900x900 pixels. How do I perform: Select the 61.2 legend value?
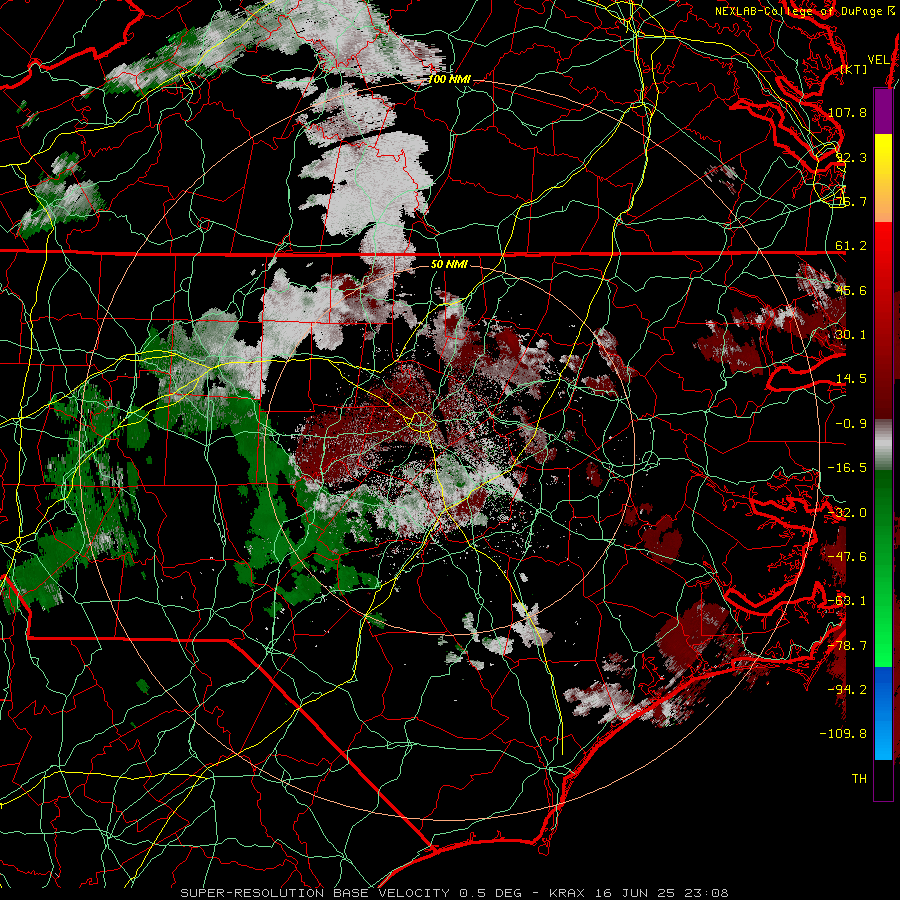point(851,246)
